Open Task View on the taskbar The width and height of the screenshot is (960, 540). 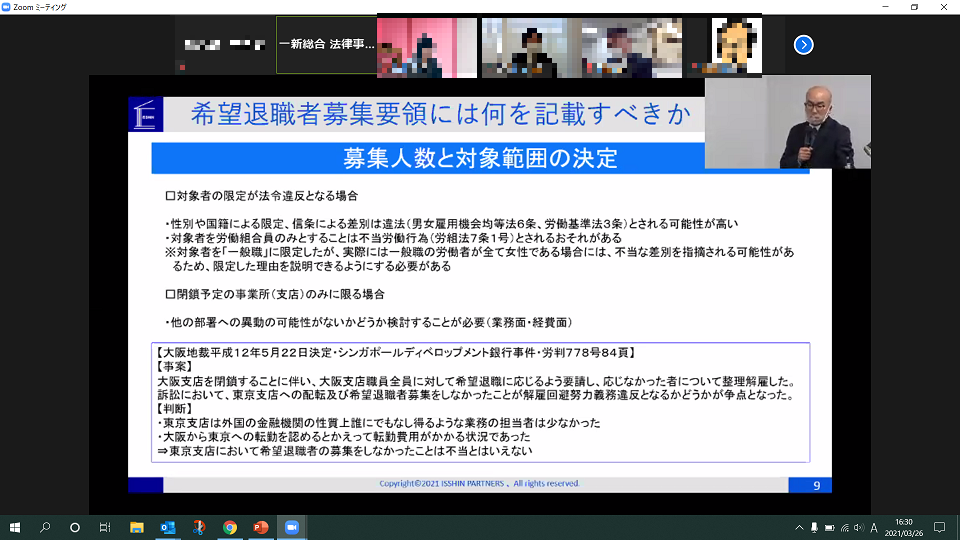click(105, 527)
